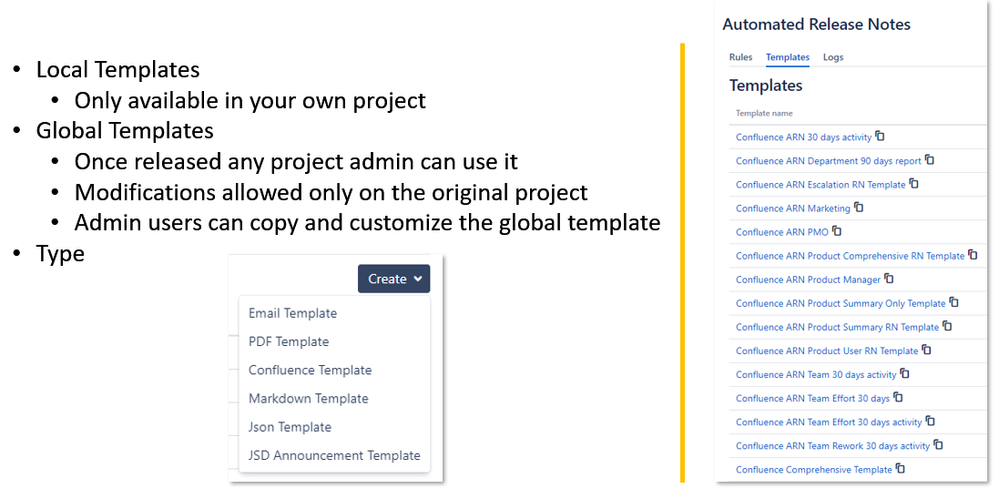Open Confluence Comprehensive Template link

814,470
